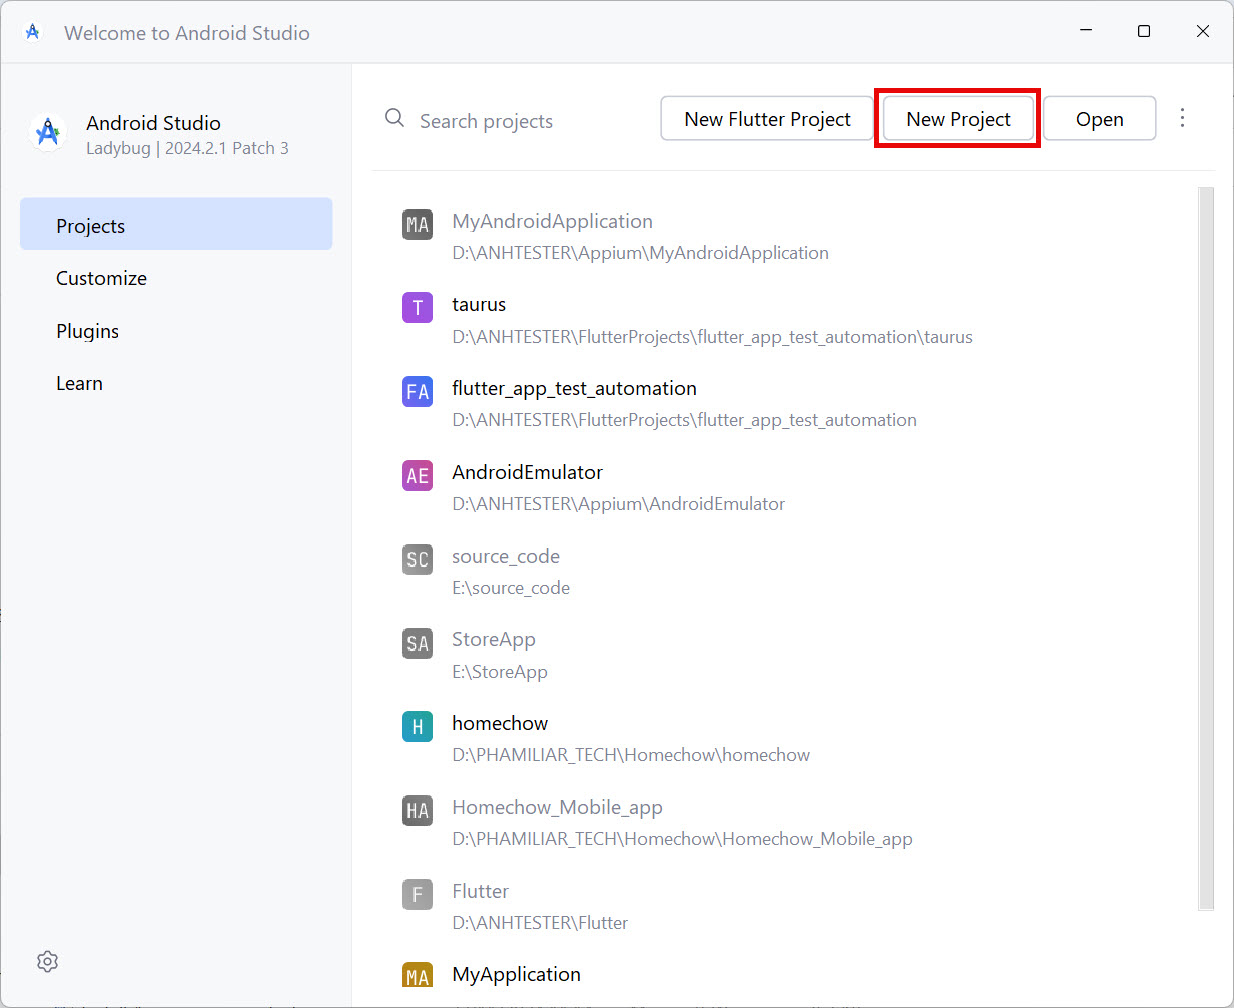Minimize the Welcome to Android Studio window
This screenshot has height=1008, width=1234.
point(1086,31)
